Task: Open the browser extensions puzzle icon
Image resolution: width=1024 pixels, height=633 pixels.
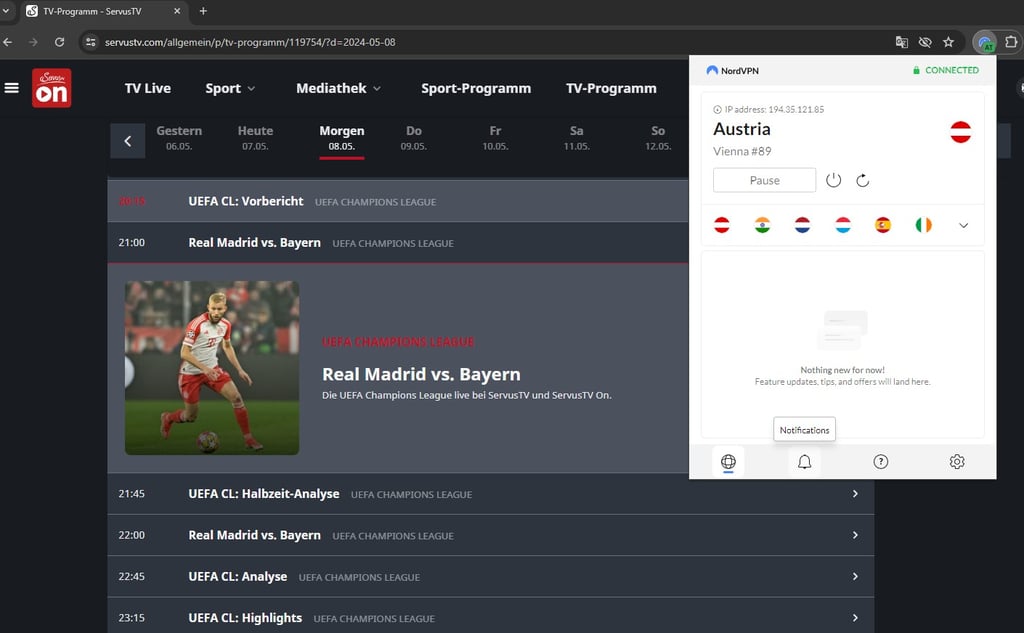Action: coord(1011,42)
